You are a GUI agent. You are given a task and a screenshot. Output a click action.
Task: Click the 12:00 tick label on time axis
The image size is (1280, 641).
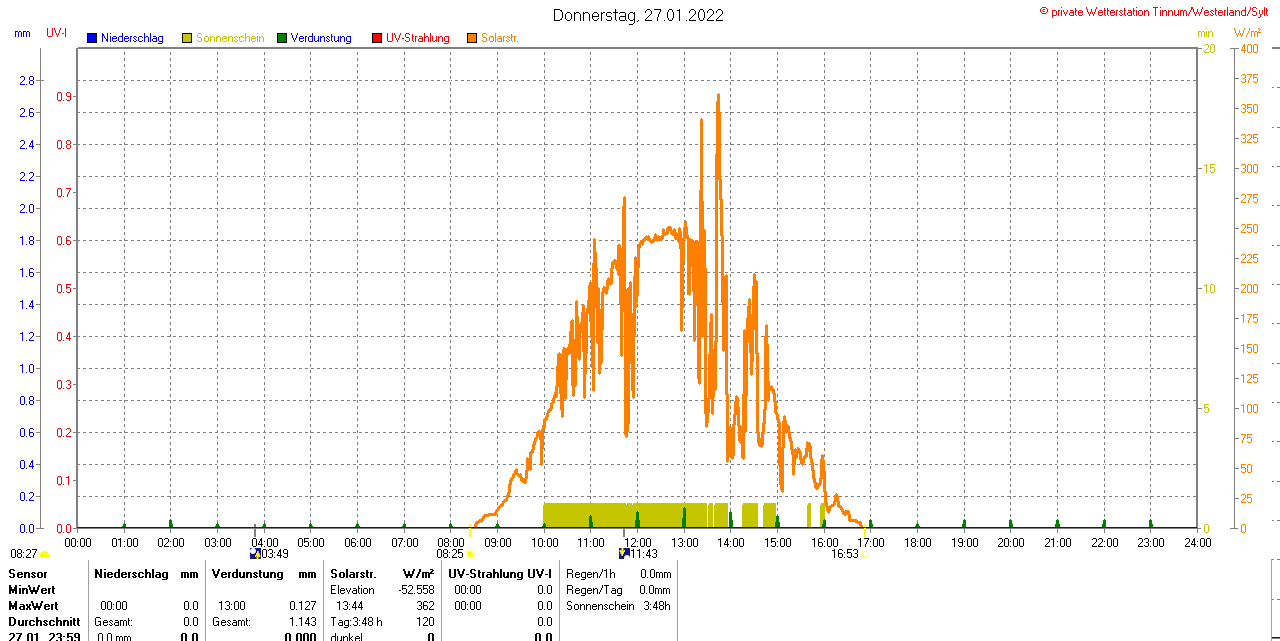(x=638, y=542)
